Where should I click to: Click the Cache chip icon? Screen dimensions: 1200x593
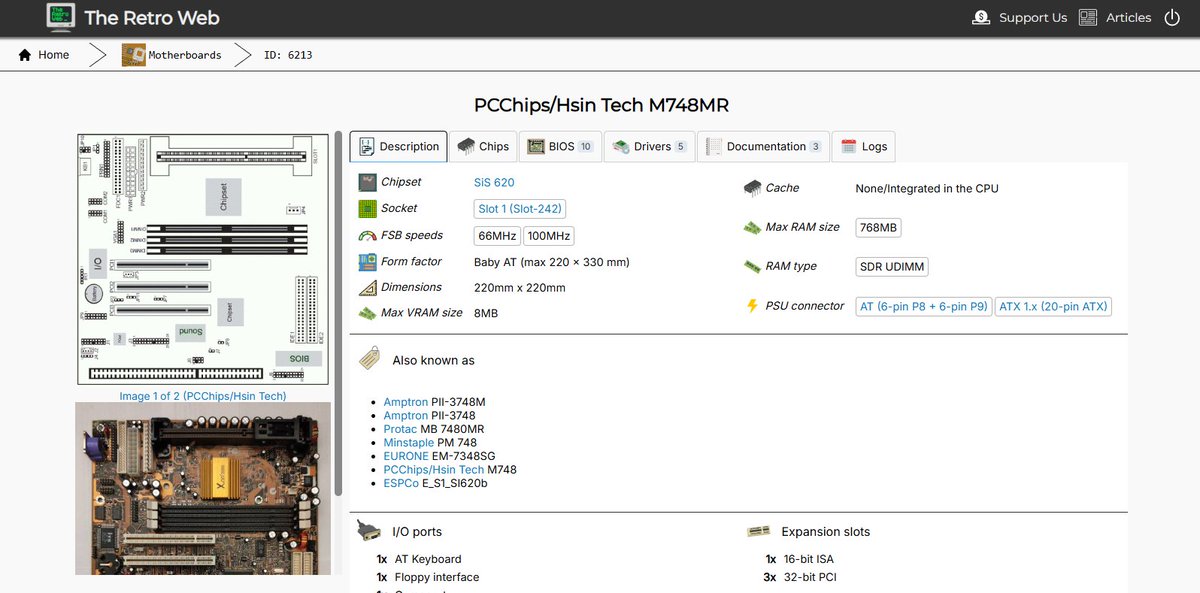pyautogui.click(x=752, y=188)
